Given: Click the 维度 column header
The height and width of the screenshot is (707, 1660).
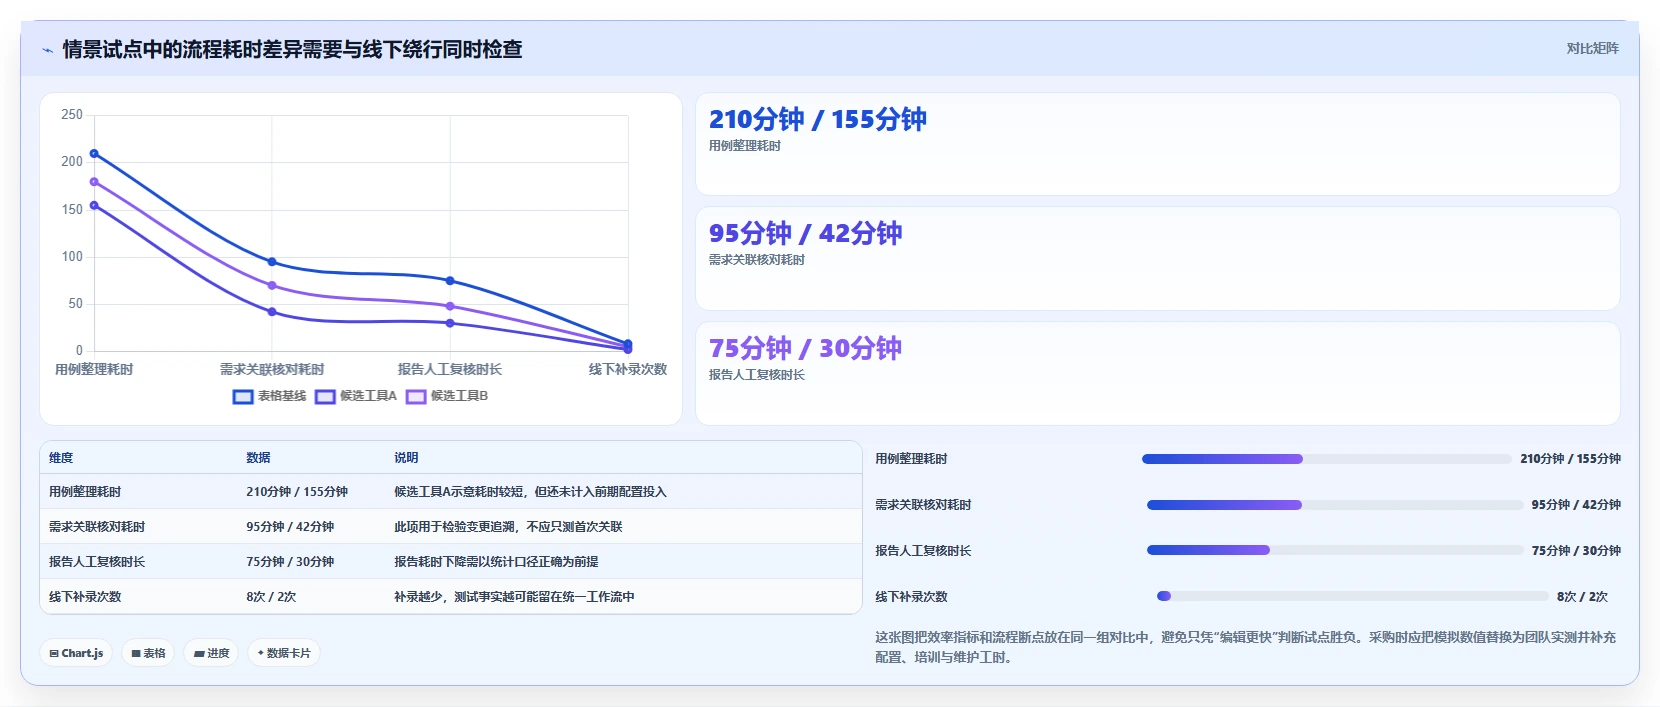Looking at the screenshot, I should pos(61,458).
